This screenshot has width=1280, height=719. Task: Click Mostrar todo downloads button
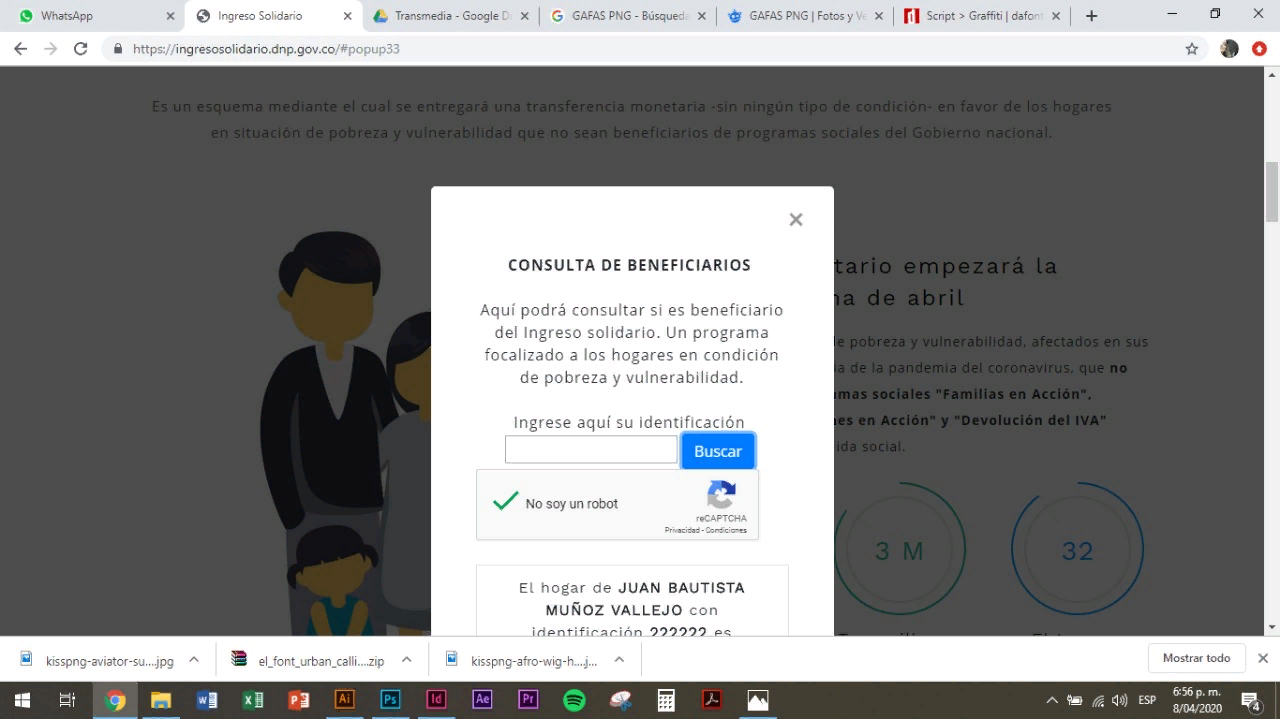(1196, 658)
